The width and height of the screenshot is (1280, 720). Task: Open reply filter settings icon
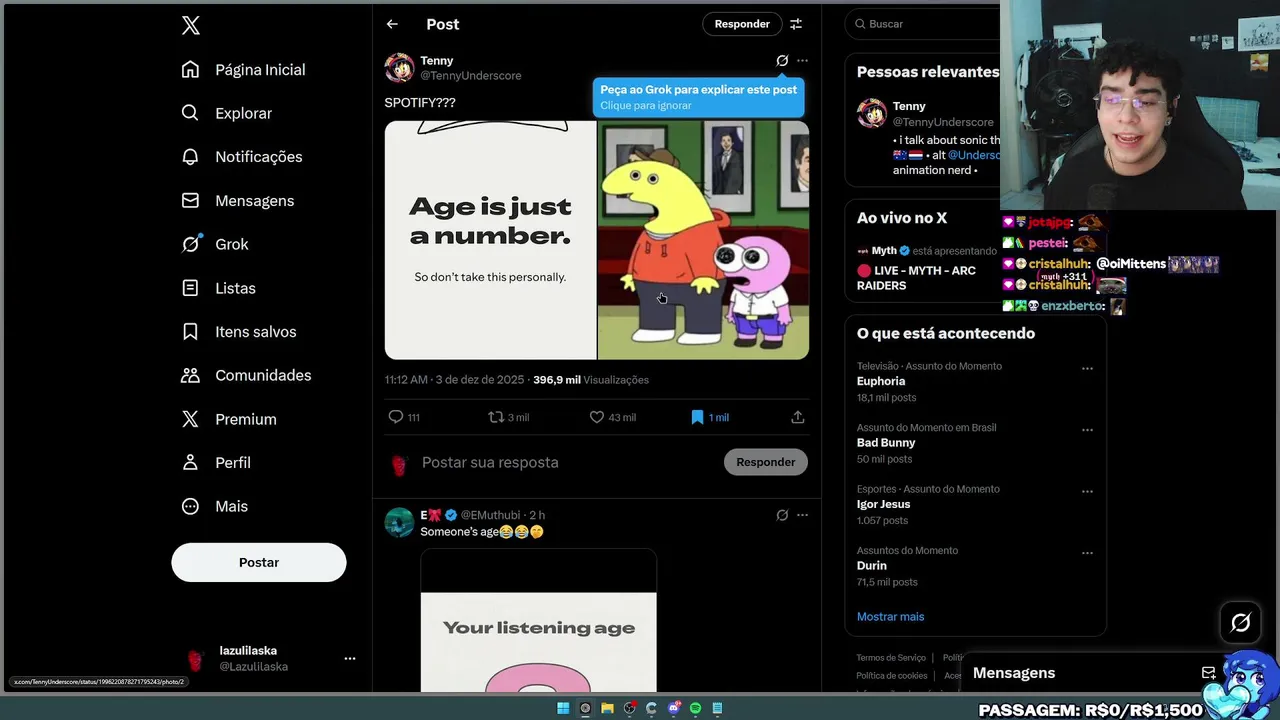[x=796, y=24]
